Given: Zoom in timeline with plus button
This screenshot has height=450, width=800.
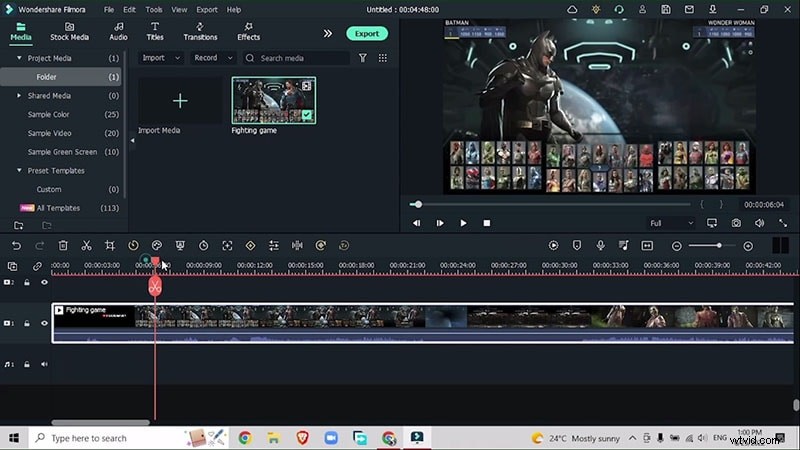Looking at the screenshot, I should (x=748, y=246).
